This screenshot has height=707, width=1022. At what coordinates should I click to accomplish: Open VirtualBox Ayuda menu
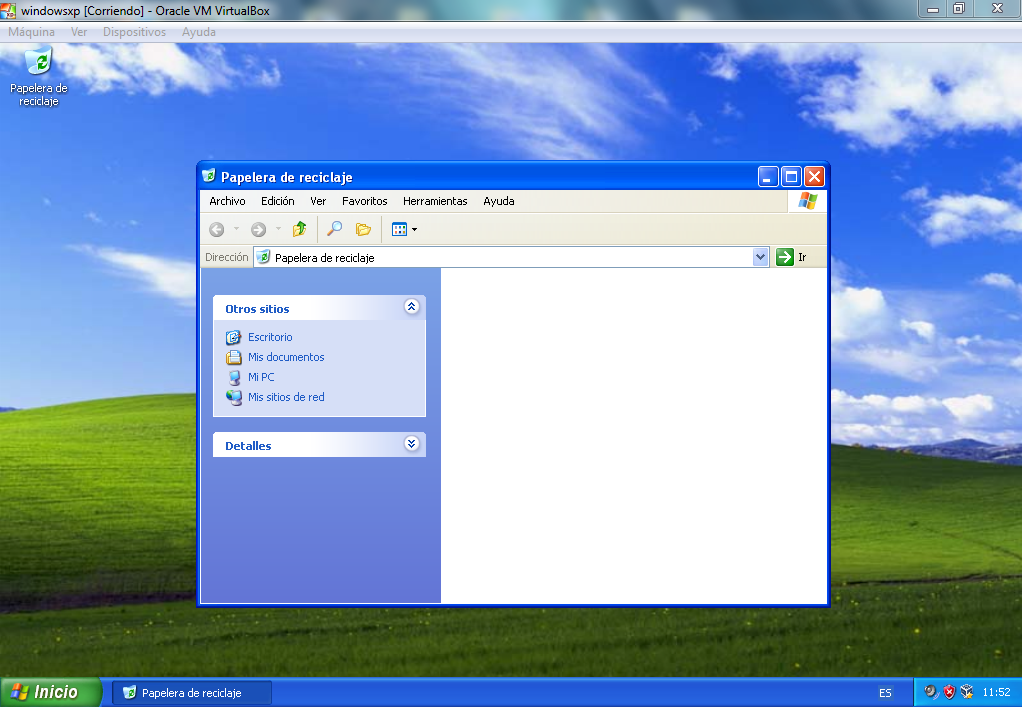[x=199, y=32]
